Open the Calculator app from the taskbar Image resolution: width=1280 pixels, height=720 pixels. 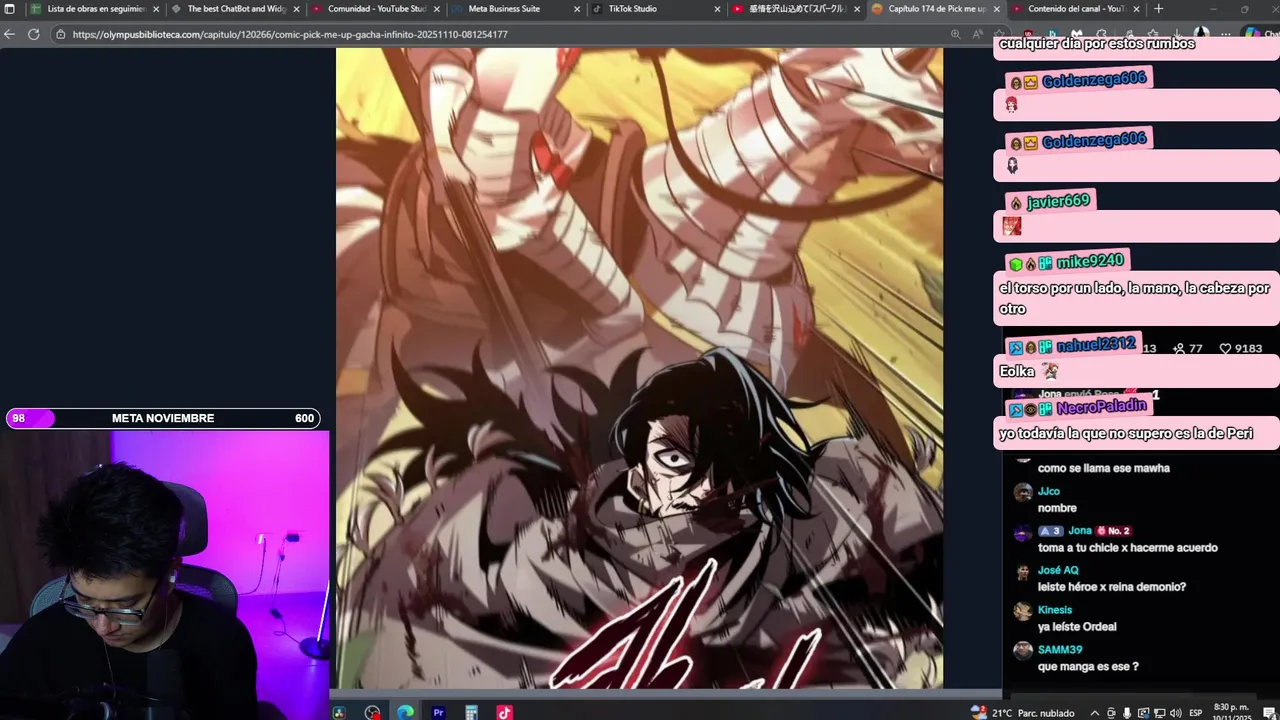click(471, 713)
